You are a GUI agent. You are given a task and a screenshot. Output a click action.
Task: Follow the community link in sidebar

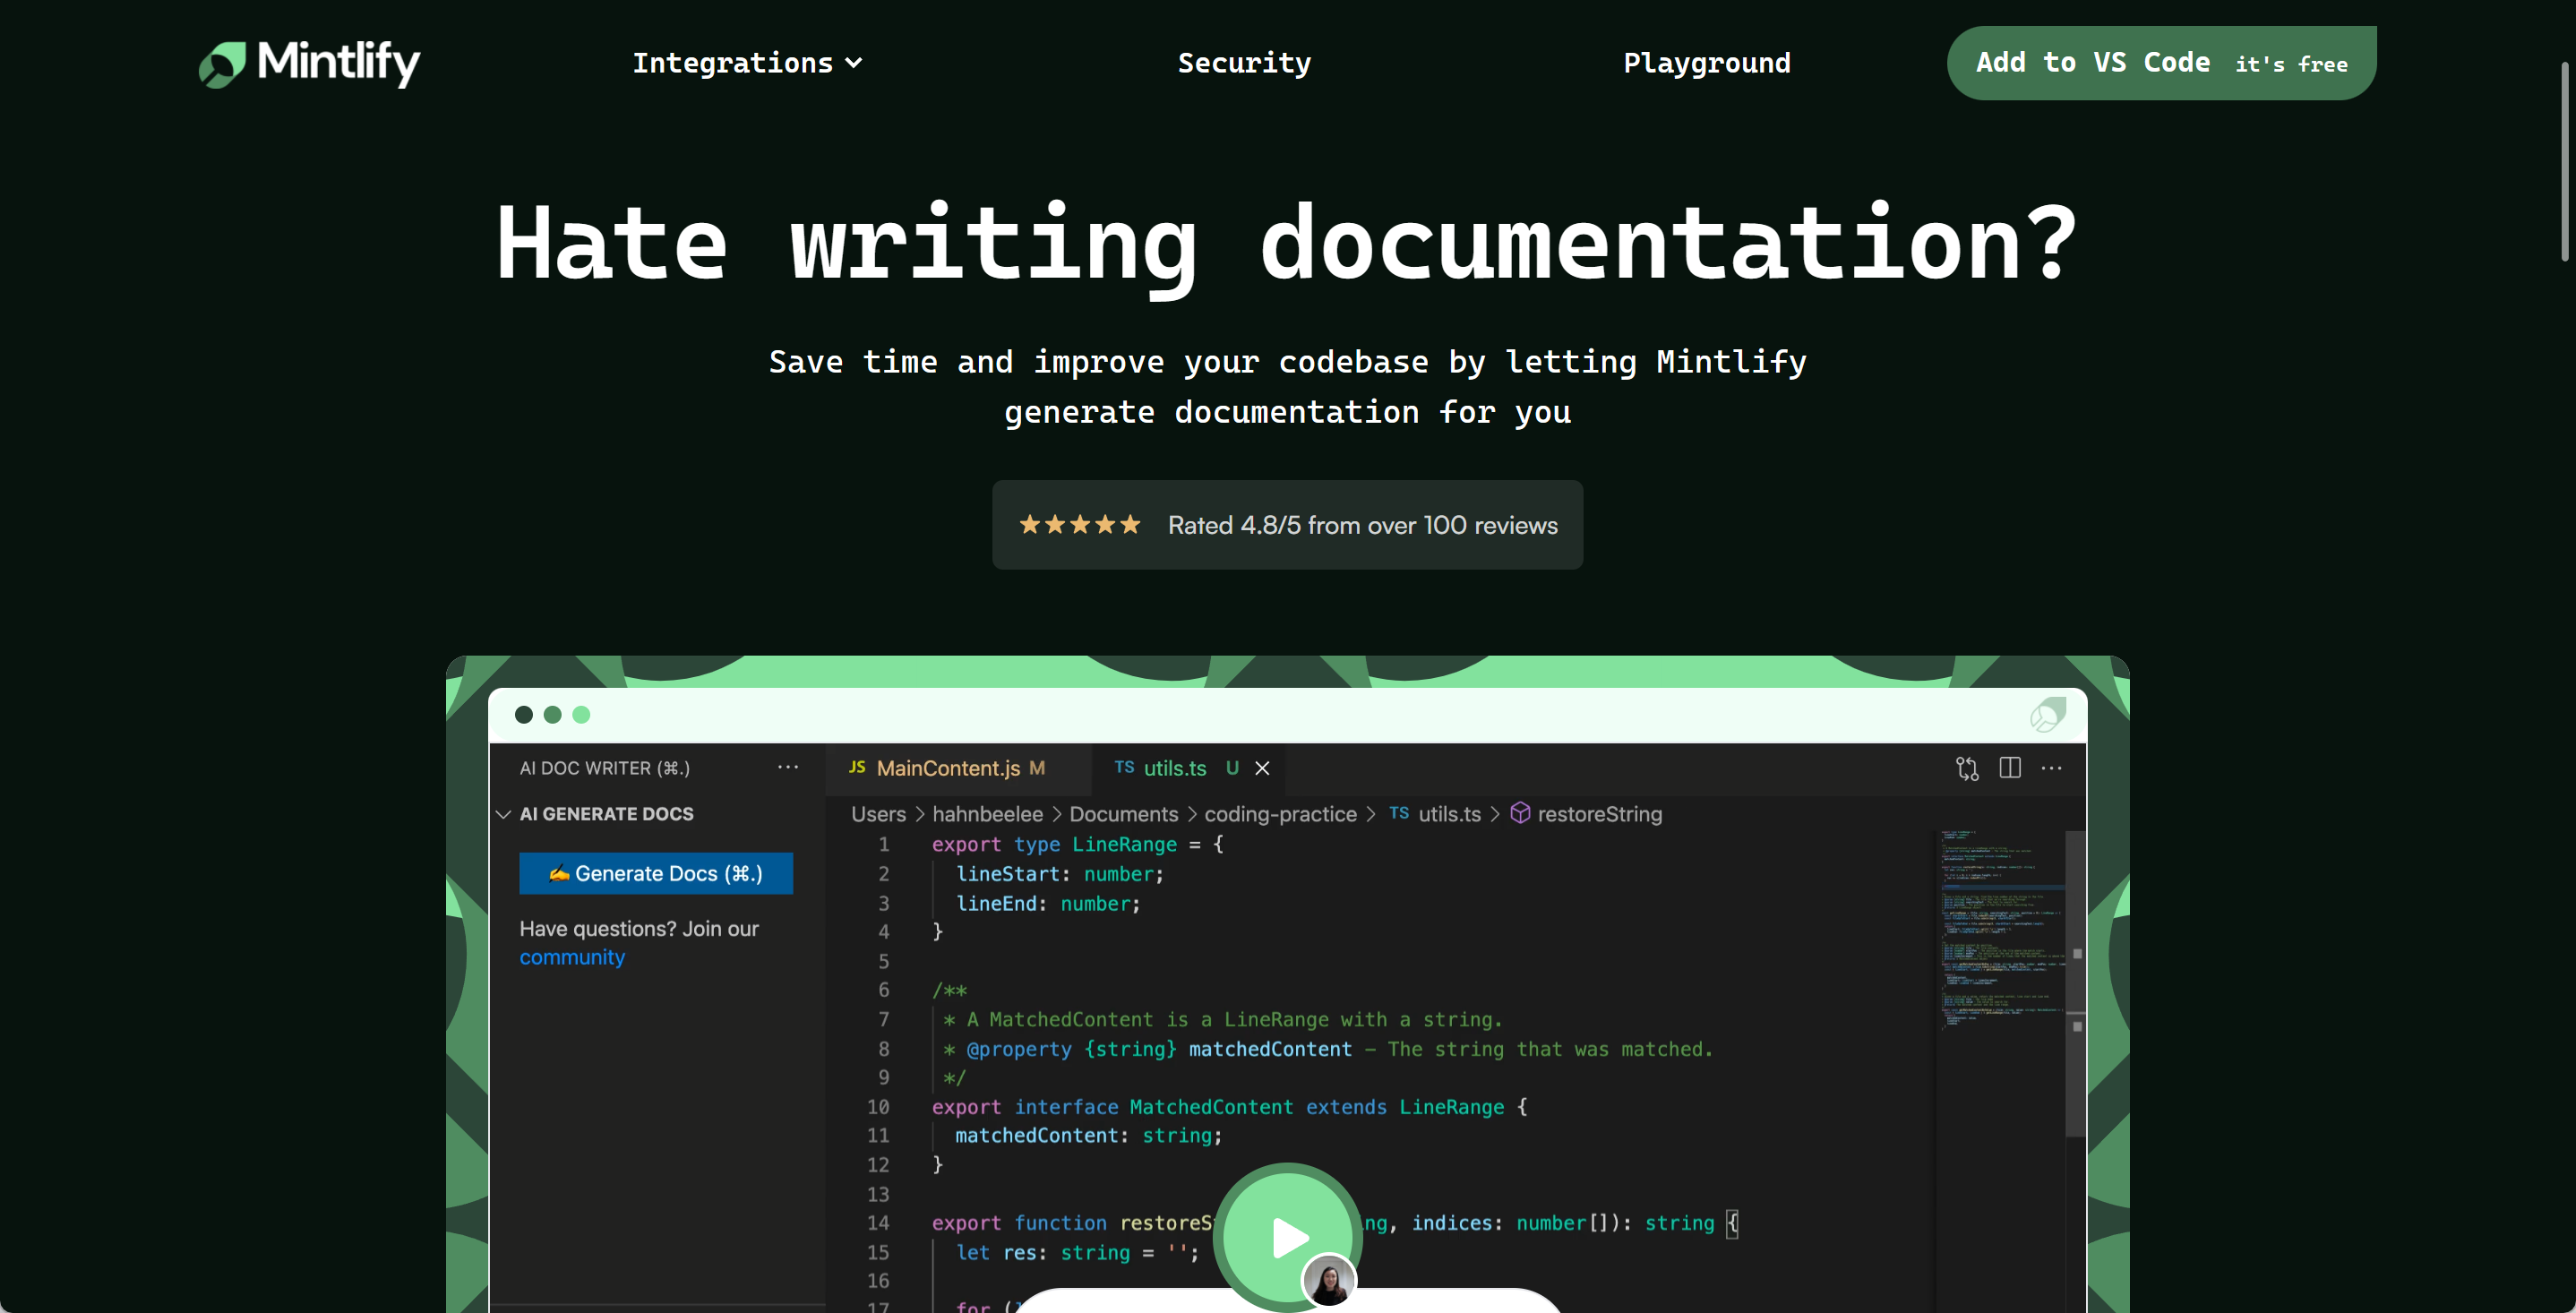click(x=572, y=957)
